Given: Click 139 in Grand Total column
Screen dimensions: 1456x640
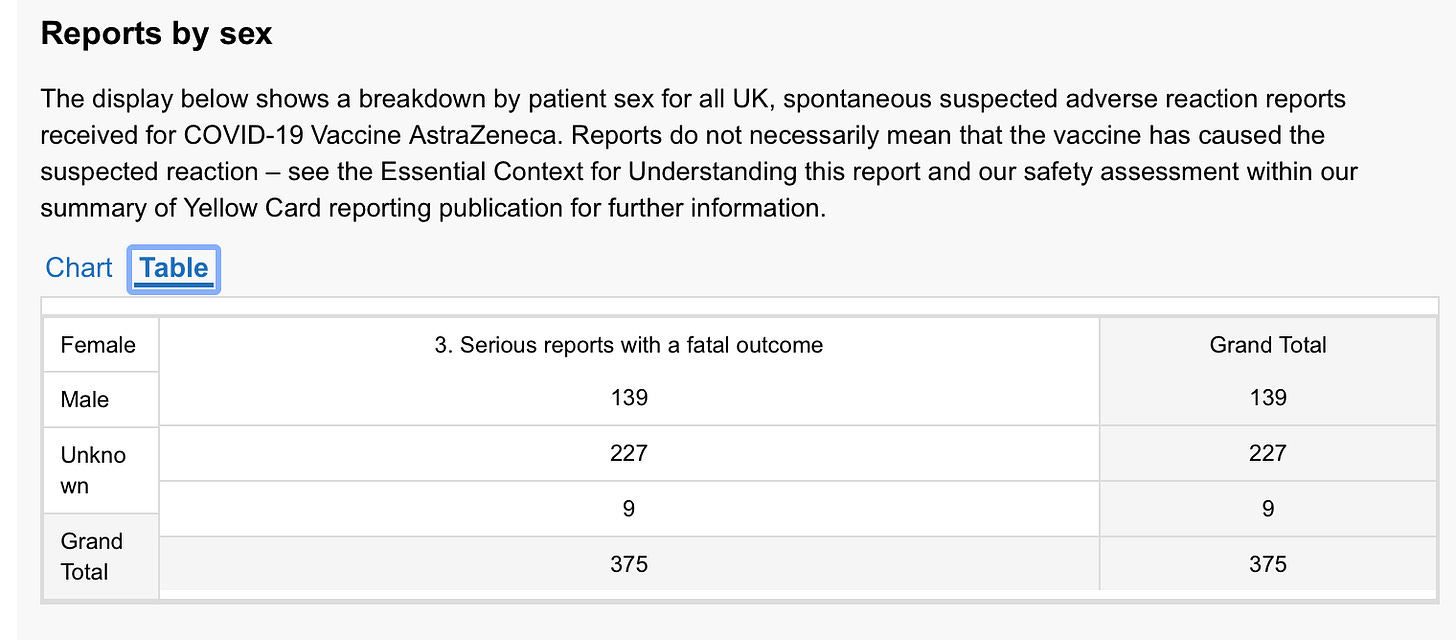Looking at the screenshot, I should [x=1268, y=398].
